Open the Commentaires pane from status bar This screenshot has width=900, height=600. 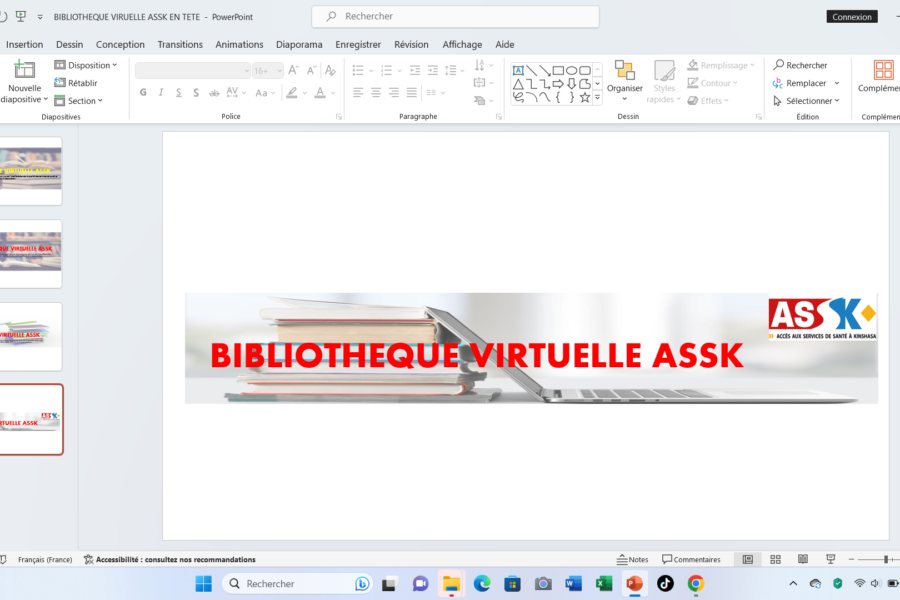point(691,559)
